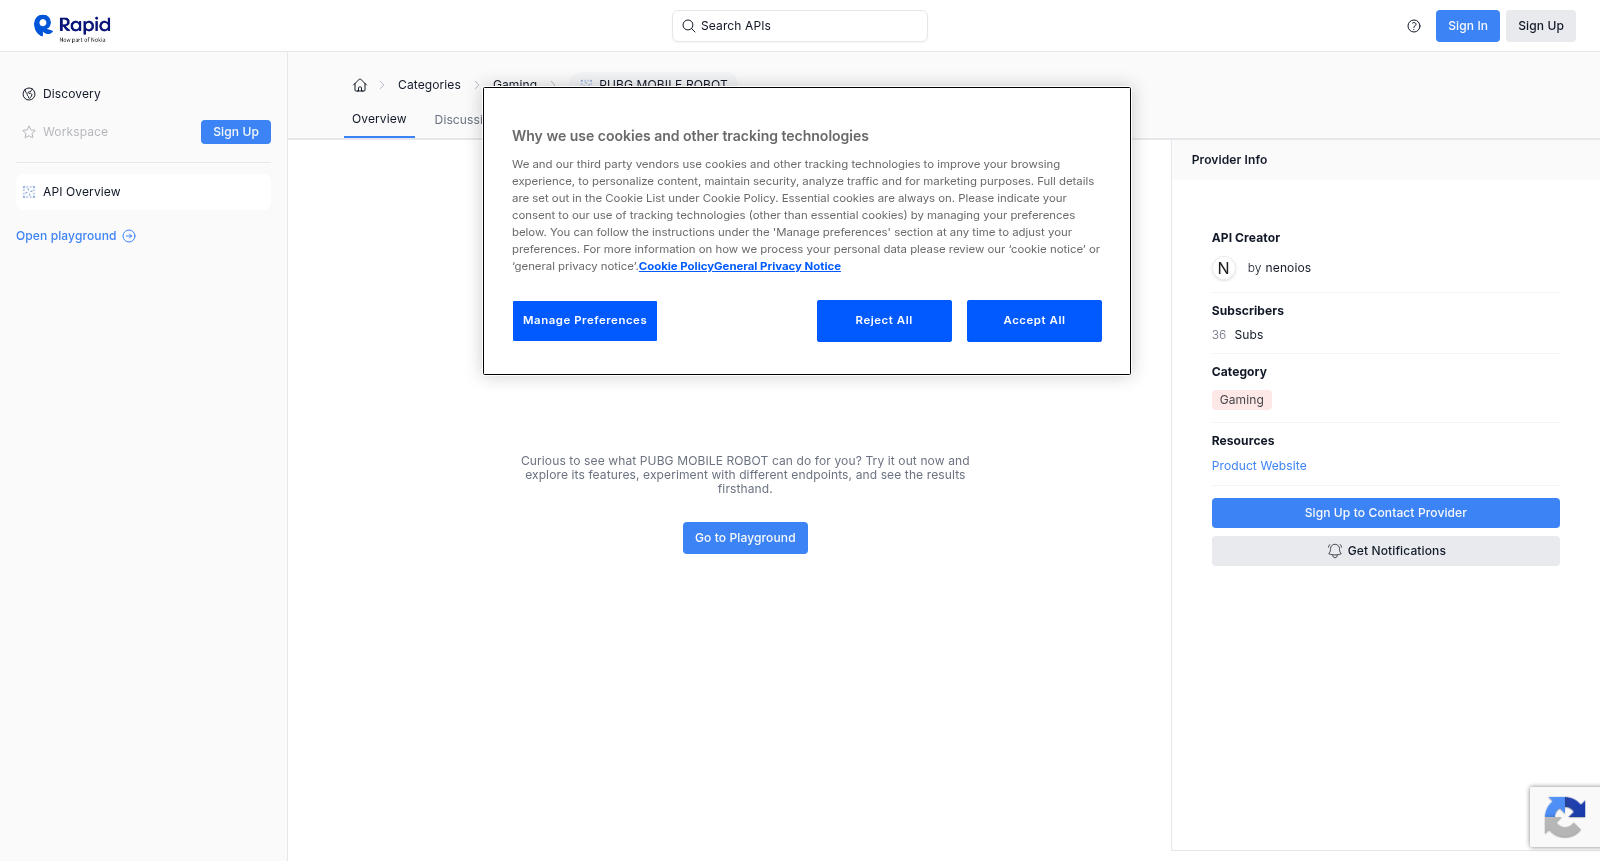Click Accept All cookies
This screenshot has height=861, width=1600.
coord(1034,321)
